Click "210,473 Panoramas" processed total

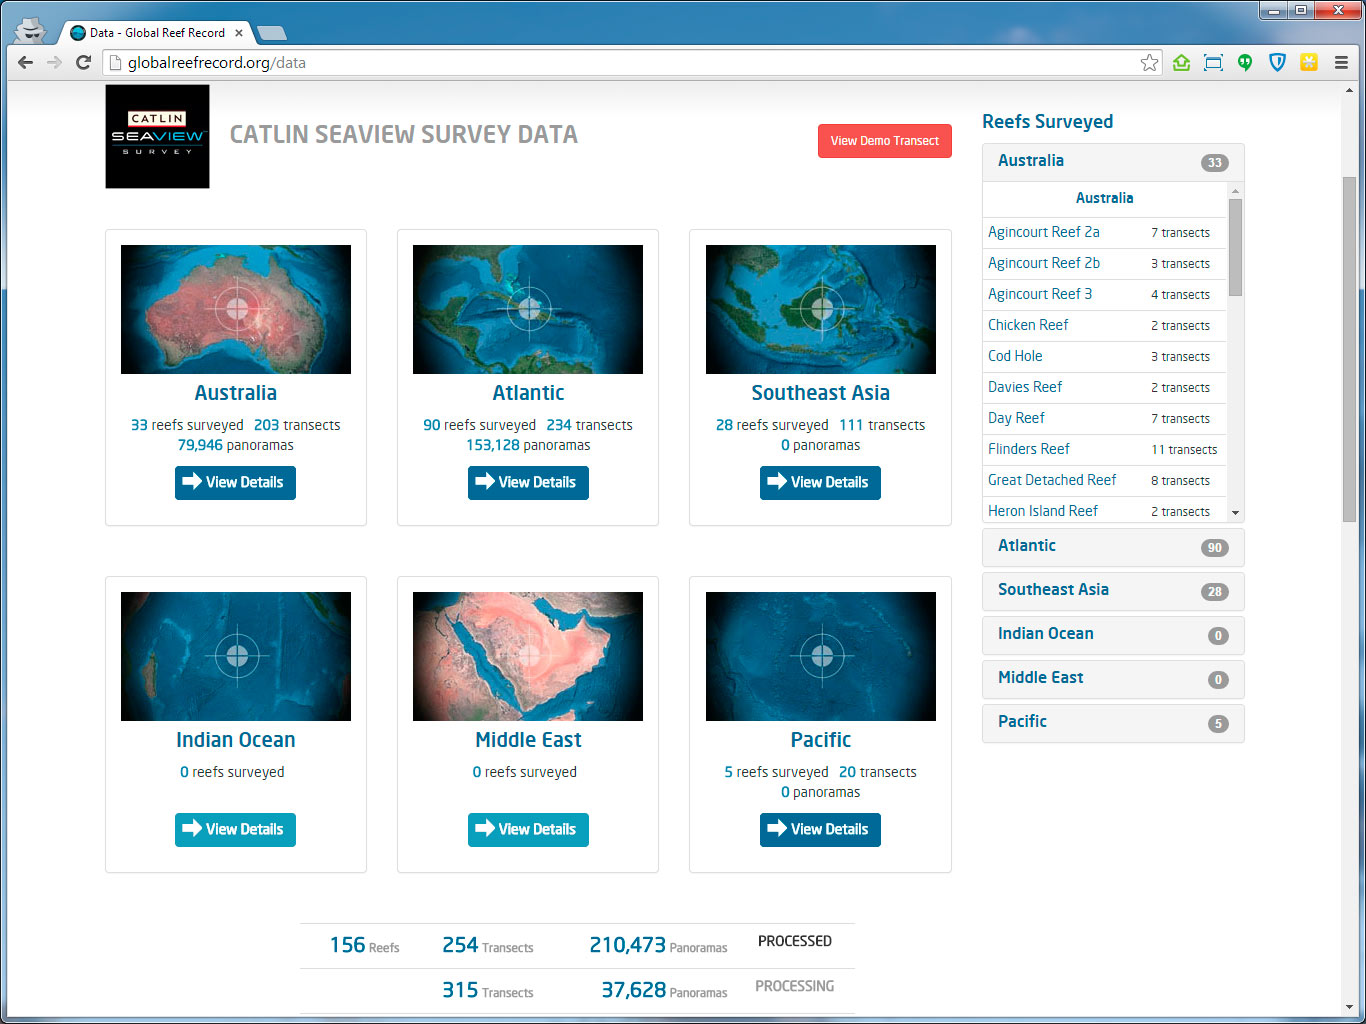click(x=658, y=945)
